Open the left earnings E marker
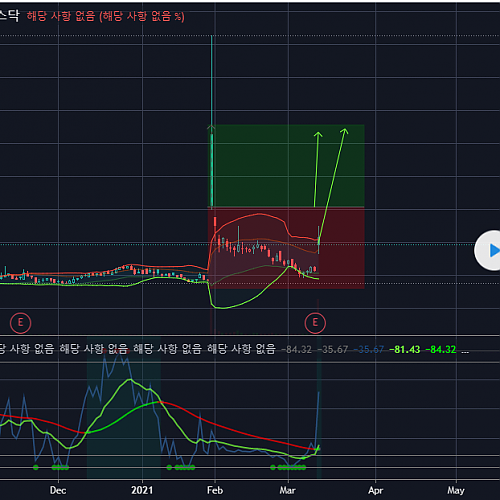500x500 pixels. tap(20, 323)
